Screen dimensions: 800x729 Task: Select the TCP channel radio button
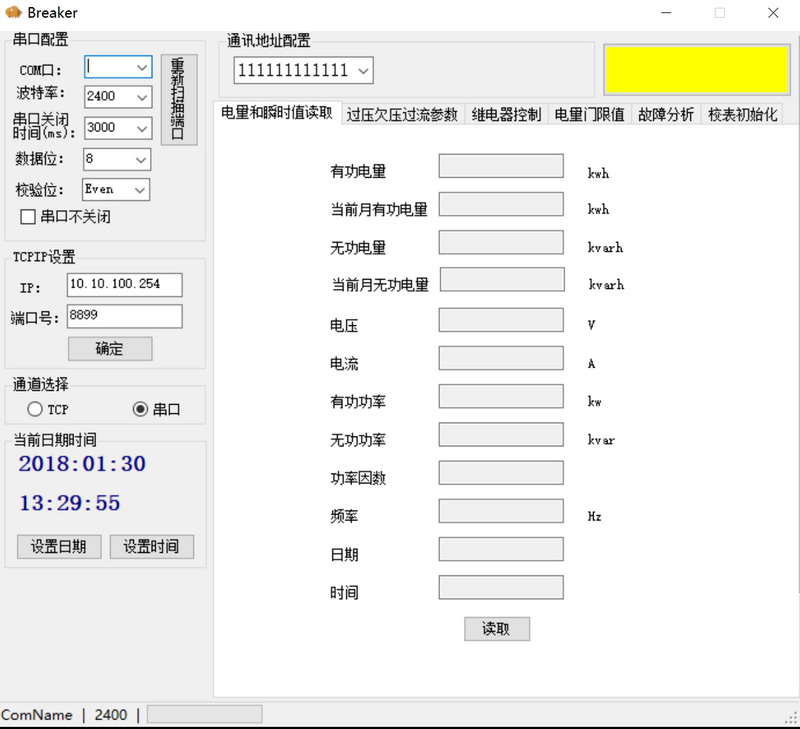click(35, 409)
